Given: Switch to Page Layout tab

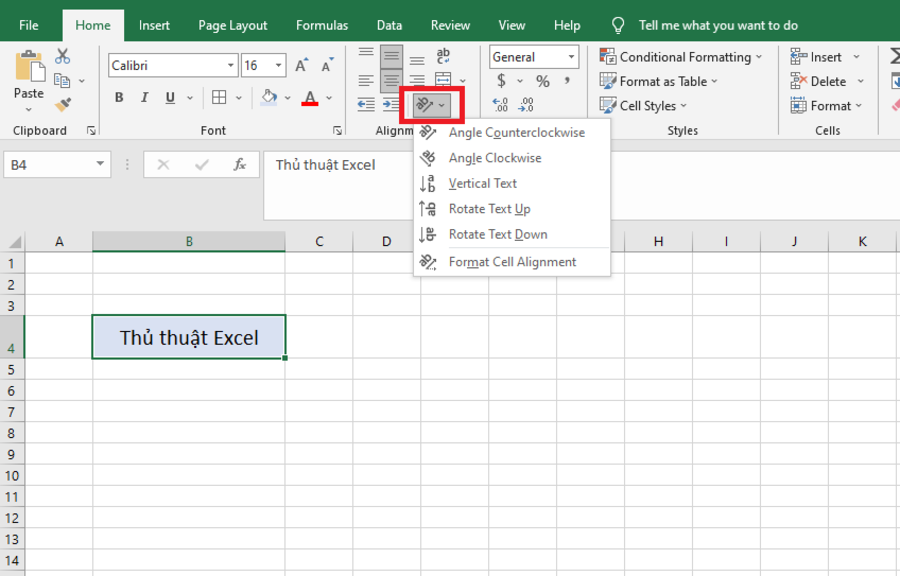Looking at the screenshot, I should [232, 25].
